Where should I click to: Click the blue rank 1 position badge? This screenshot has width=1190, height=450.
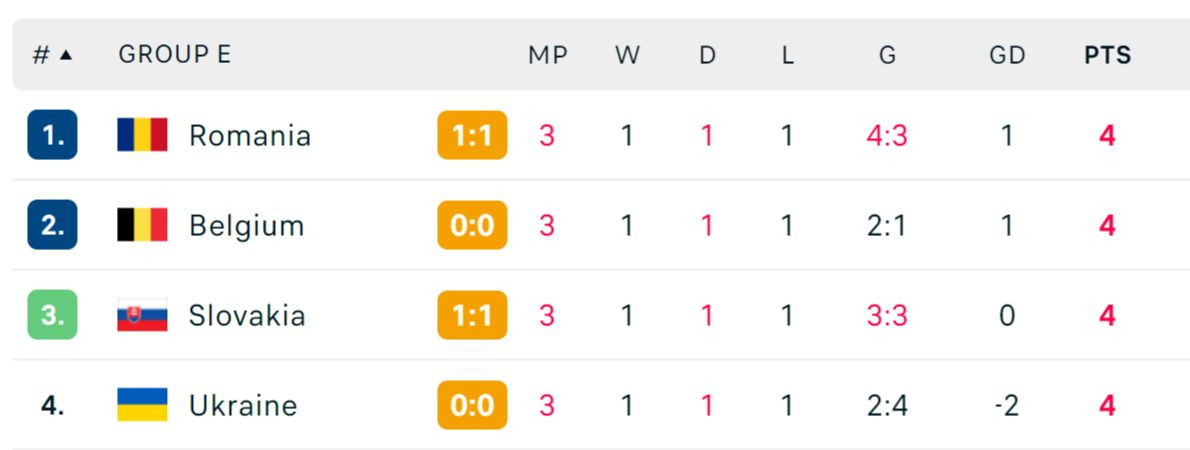pos(52,135)
